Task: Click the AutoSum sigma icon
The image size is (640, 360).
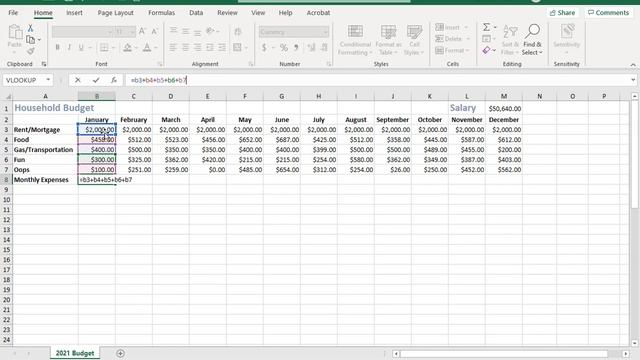Action: (486, 27)
